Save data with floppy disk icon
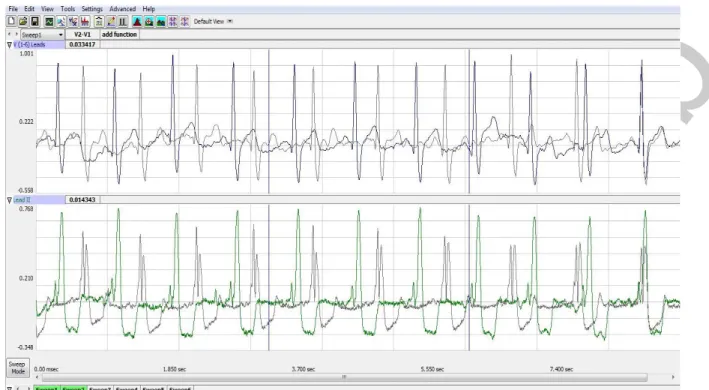Screen dimensions: 709x390 (35, 21)
